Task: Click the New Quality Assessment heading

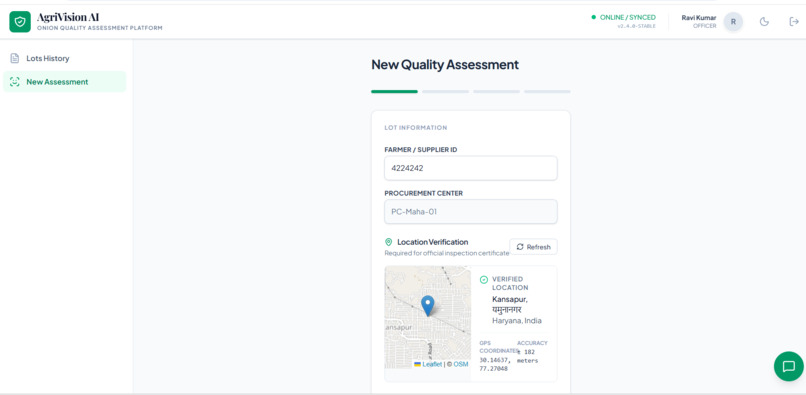Action: click(x=445, y=65)
